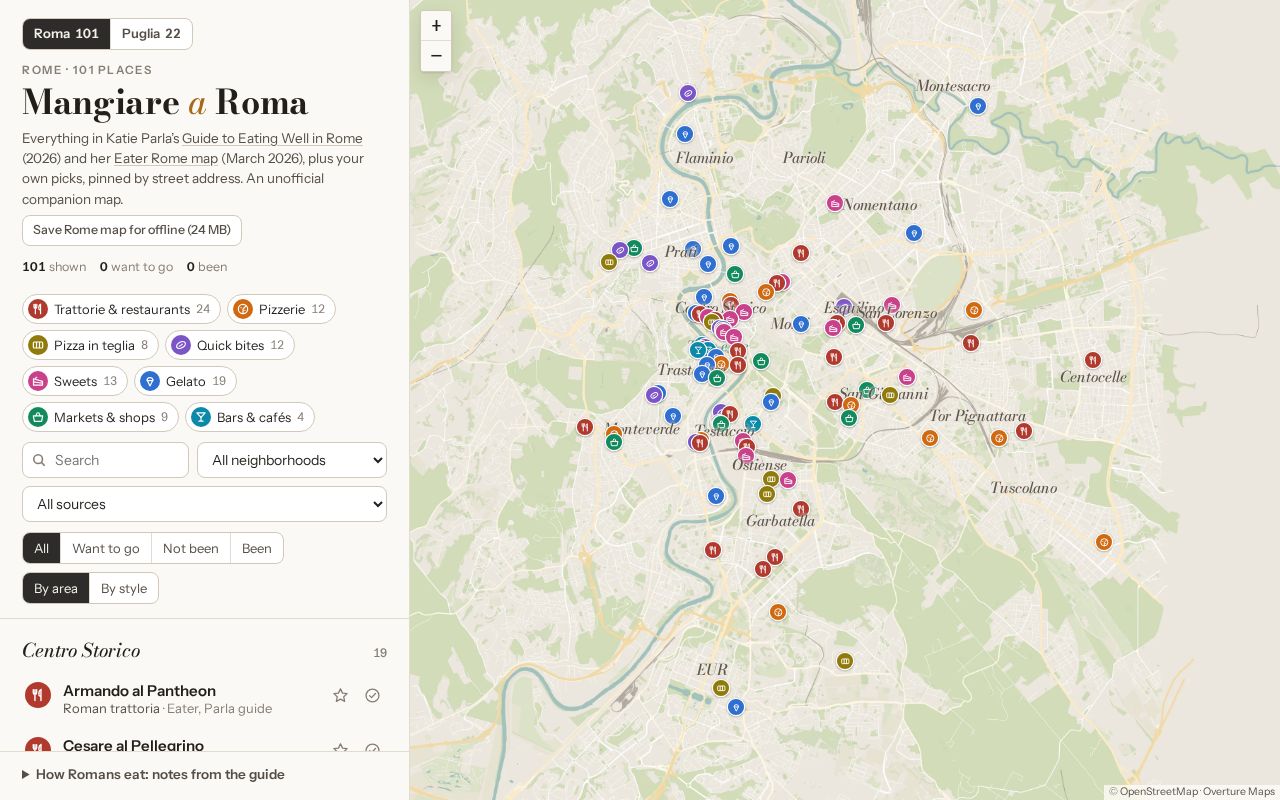Click the orange pizzeria pin near Tor Pignattara
Viewport: 1280px width, 800px height.
pyautogui.click(x=999, y=438)
